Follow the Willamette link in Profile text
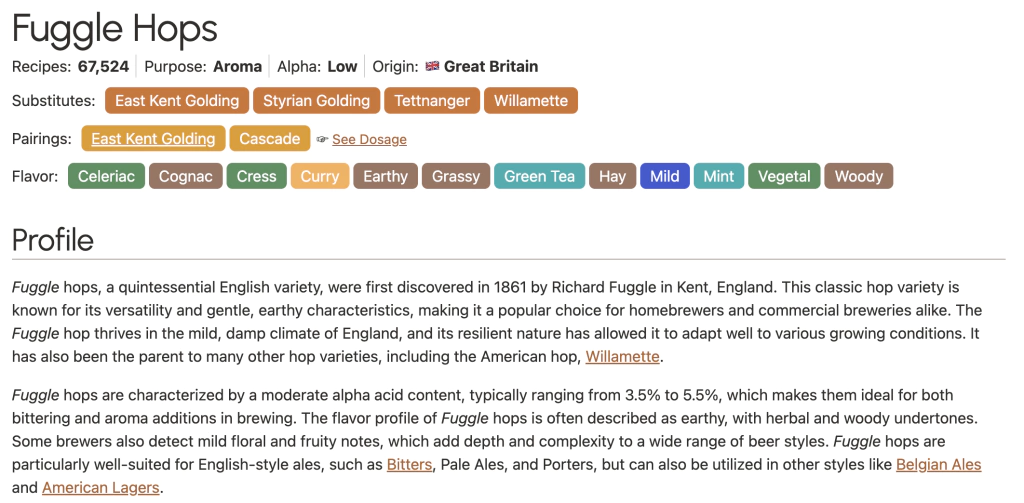Image resolution: width=1024 pixels, height=503 pixels. coord(622,357)
